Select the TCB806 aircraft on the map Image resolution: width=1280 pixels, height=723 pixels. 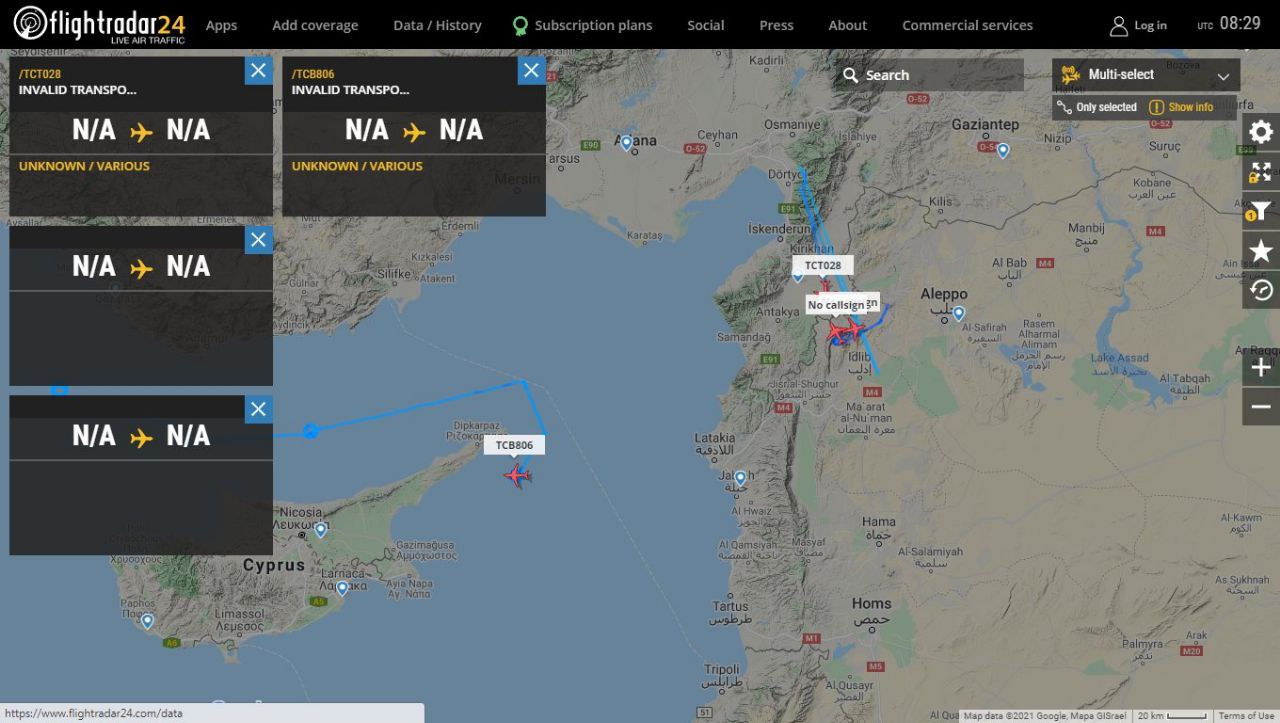click(x=517, y=475)
